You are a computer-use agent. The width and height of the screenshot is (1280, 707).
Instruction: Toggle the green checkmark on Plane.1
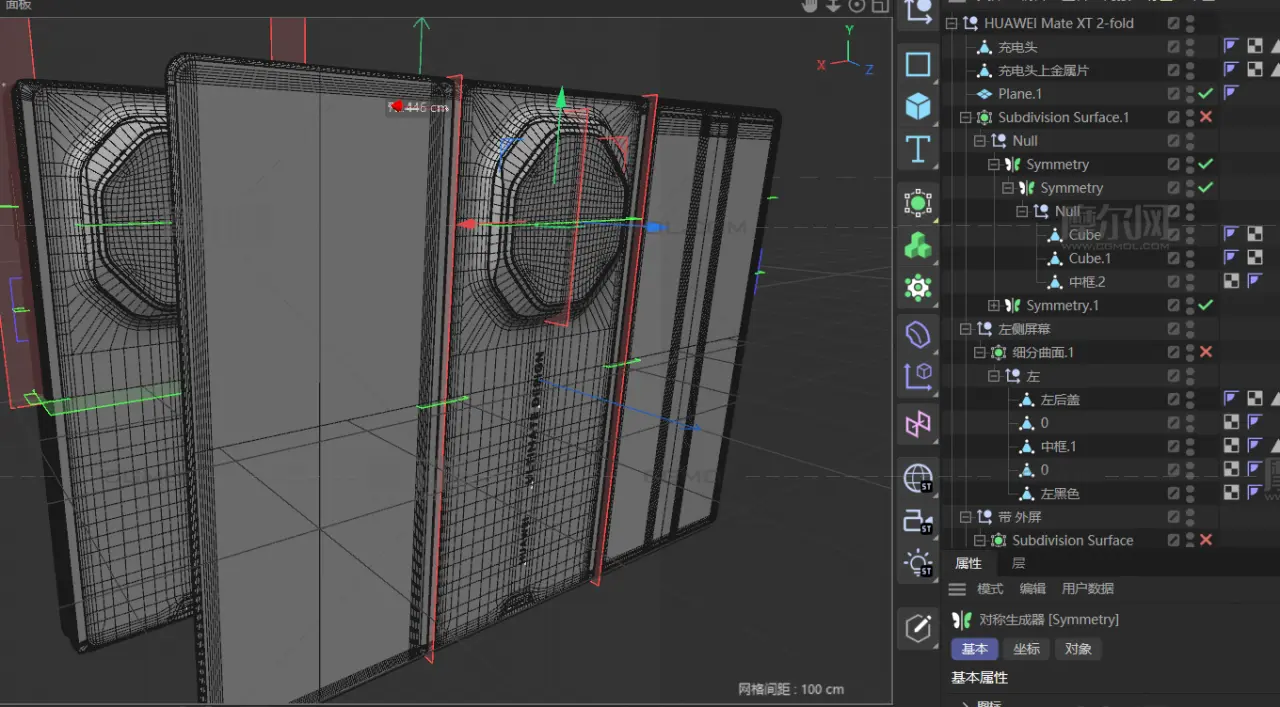(x=1206, y=93)
